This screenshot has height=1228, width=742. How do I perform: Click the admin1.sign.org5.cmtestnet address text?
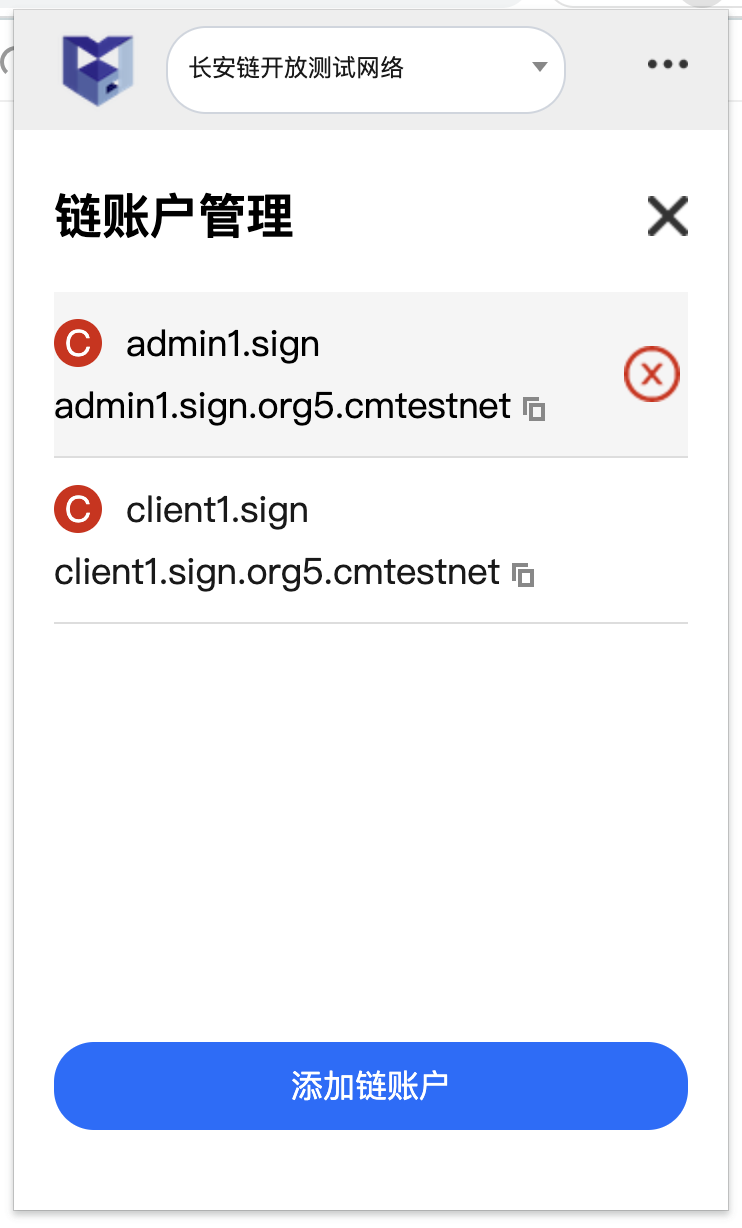(283, 407)
